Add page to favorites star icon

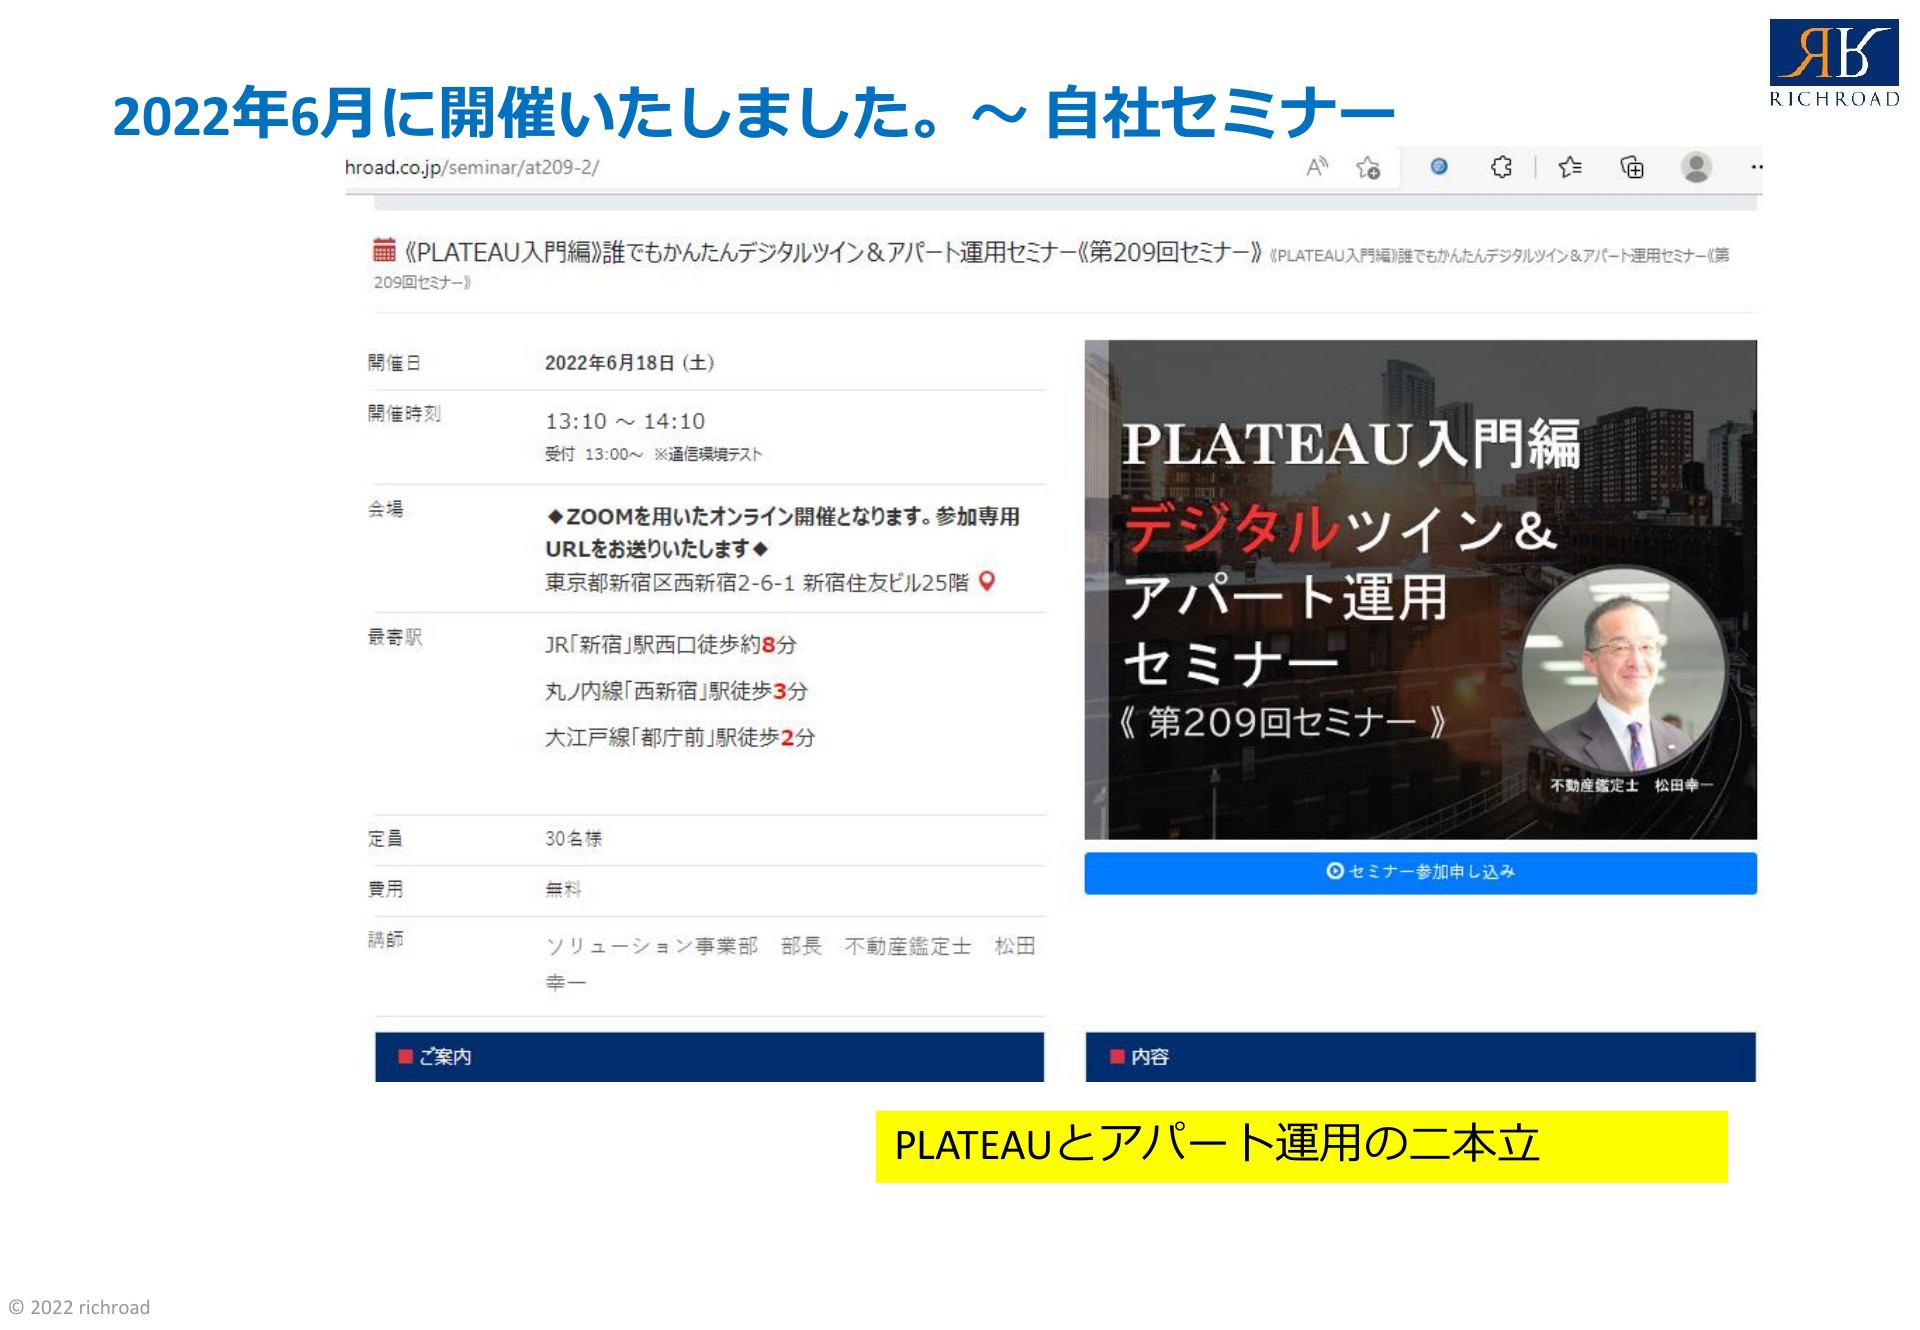(x=1368, y=168)
